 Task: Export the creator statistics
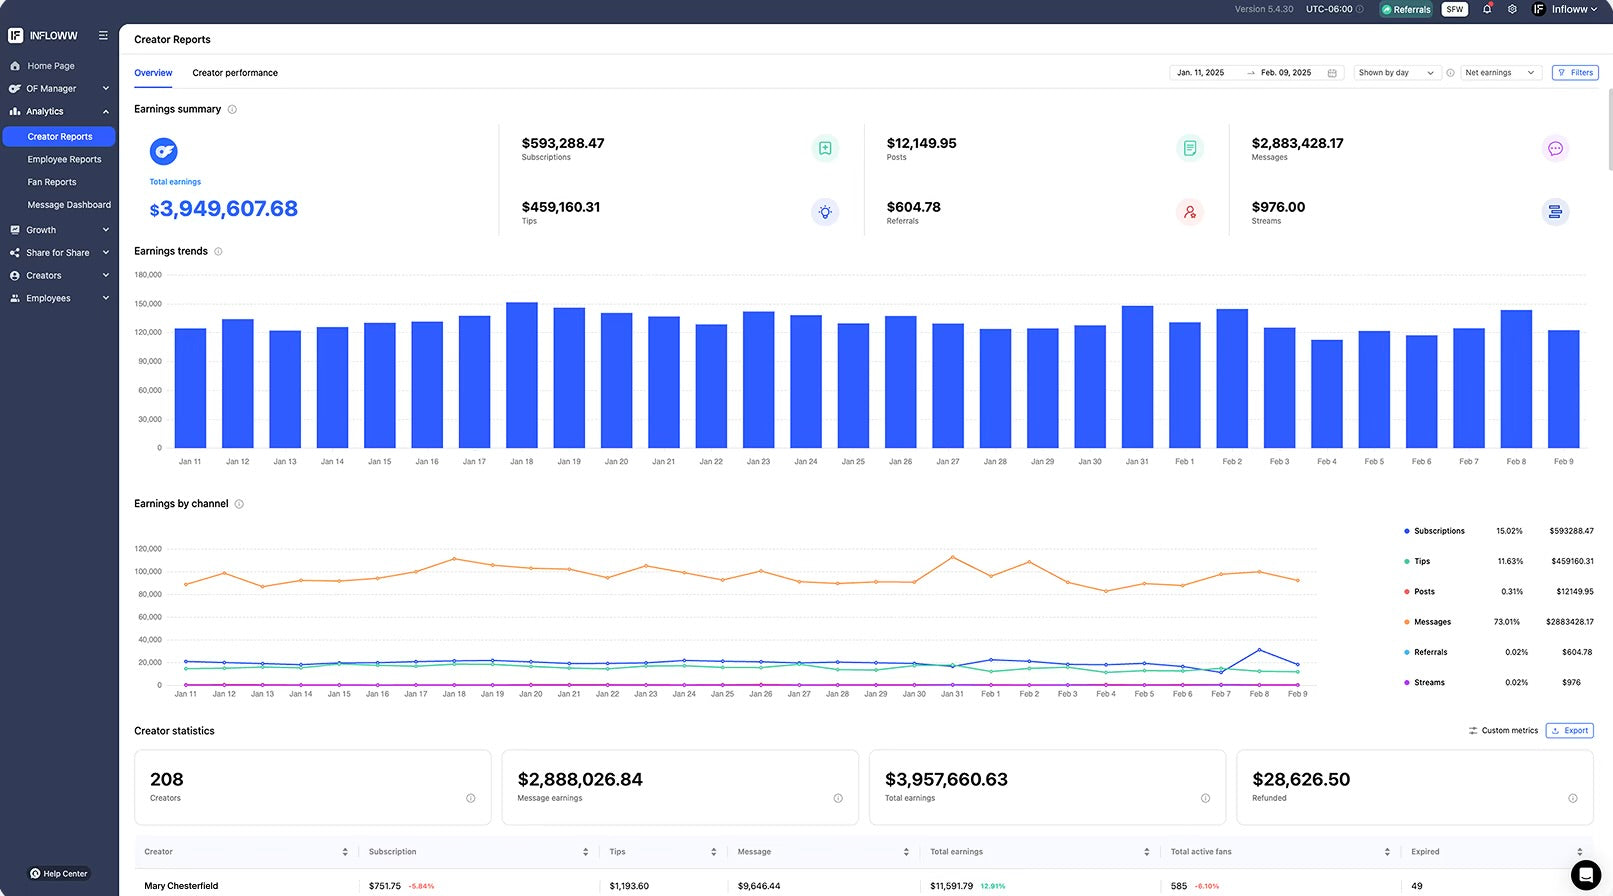click(x=1569, y=731)
